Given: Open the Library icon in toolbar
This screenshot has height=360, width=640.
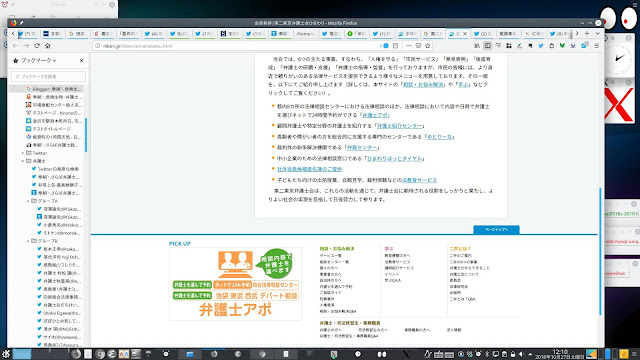Looking at the screenshot, I should click(x=477, y=46).
